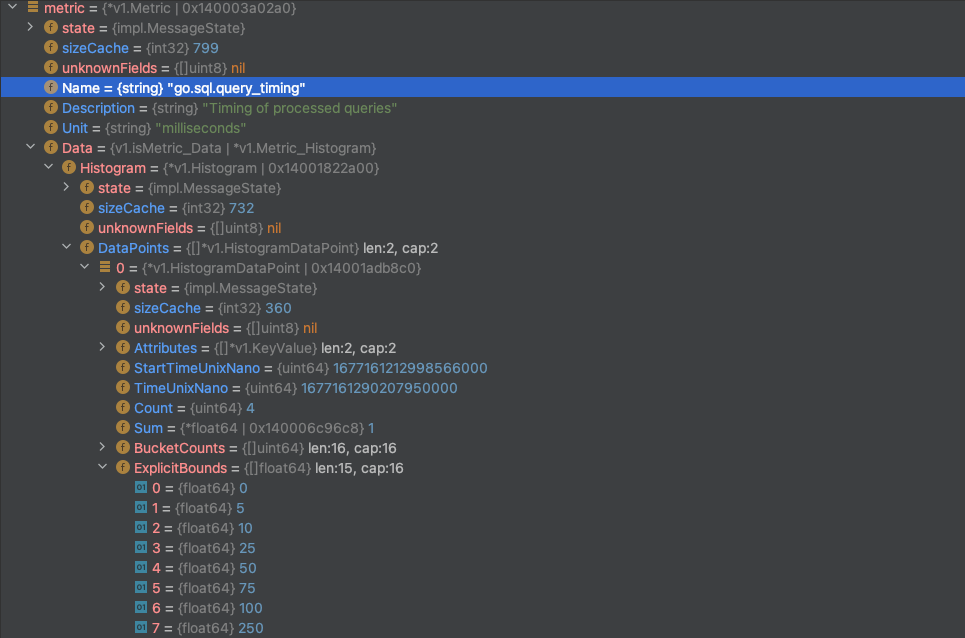Collapse the ExplicitBounds array
The width and height of the screenshot is (965, 638).
102,467
